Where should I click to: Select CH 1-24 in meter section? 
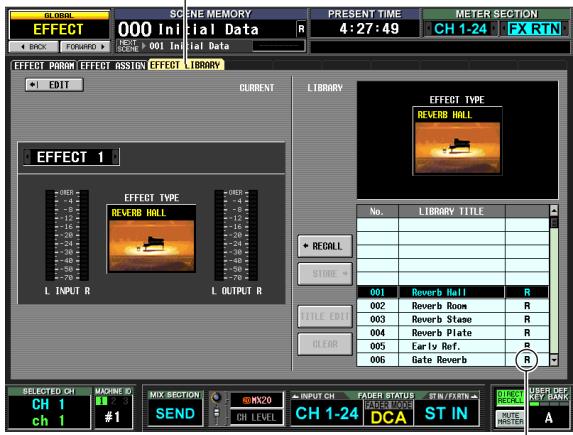[x=460, y=29]
